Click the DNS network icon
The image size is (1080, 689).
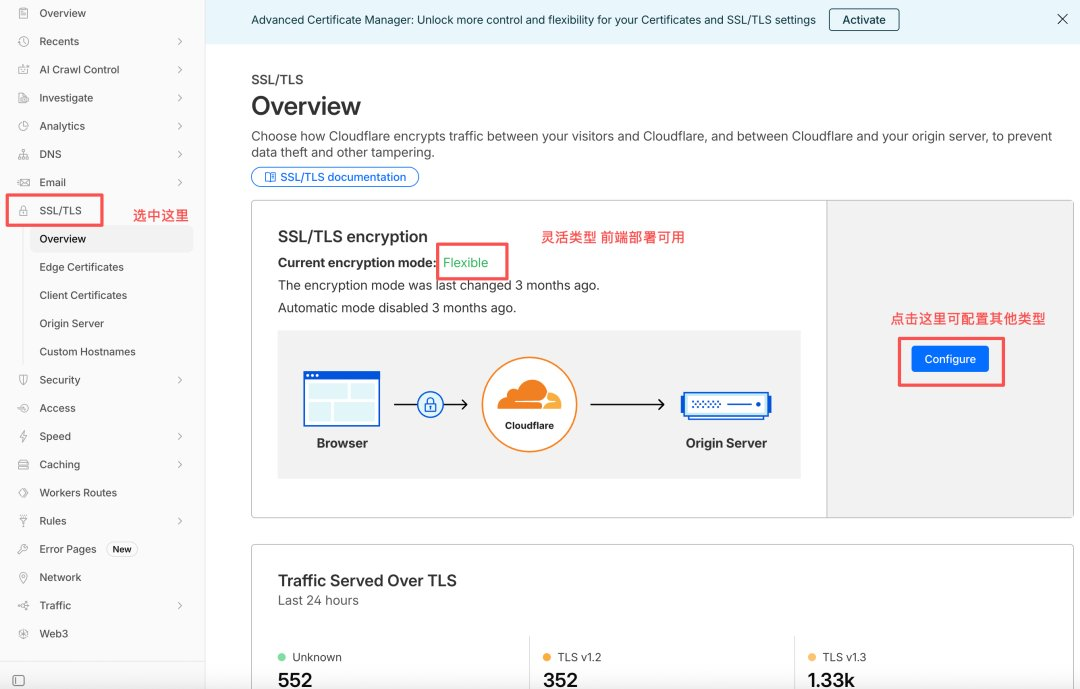tap(23, 154)
